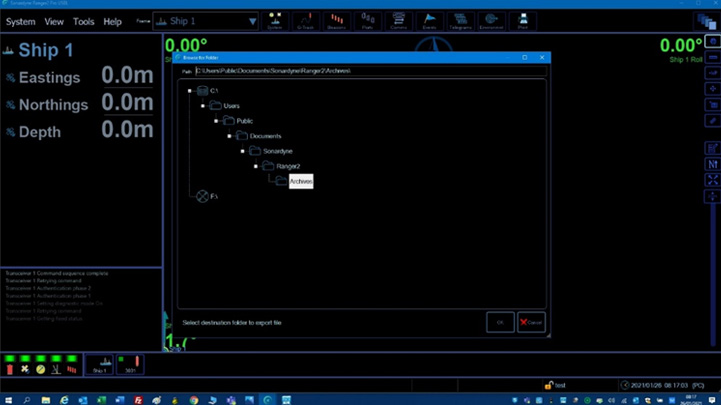
Task: Select the Public folder in the tree
Action: [x=244, y=121]
